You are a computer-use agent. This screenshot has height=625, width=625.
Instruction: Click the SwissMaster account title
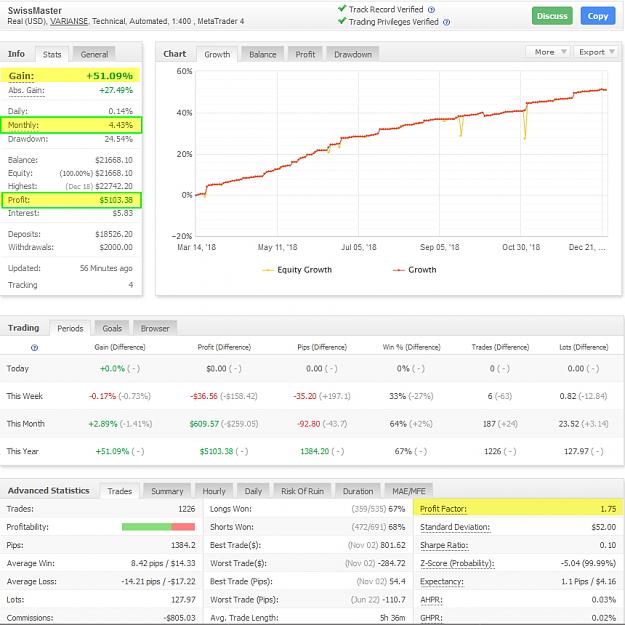pyautogui.click(x=35, y=10)
